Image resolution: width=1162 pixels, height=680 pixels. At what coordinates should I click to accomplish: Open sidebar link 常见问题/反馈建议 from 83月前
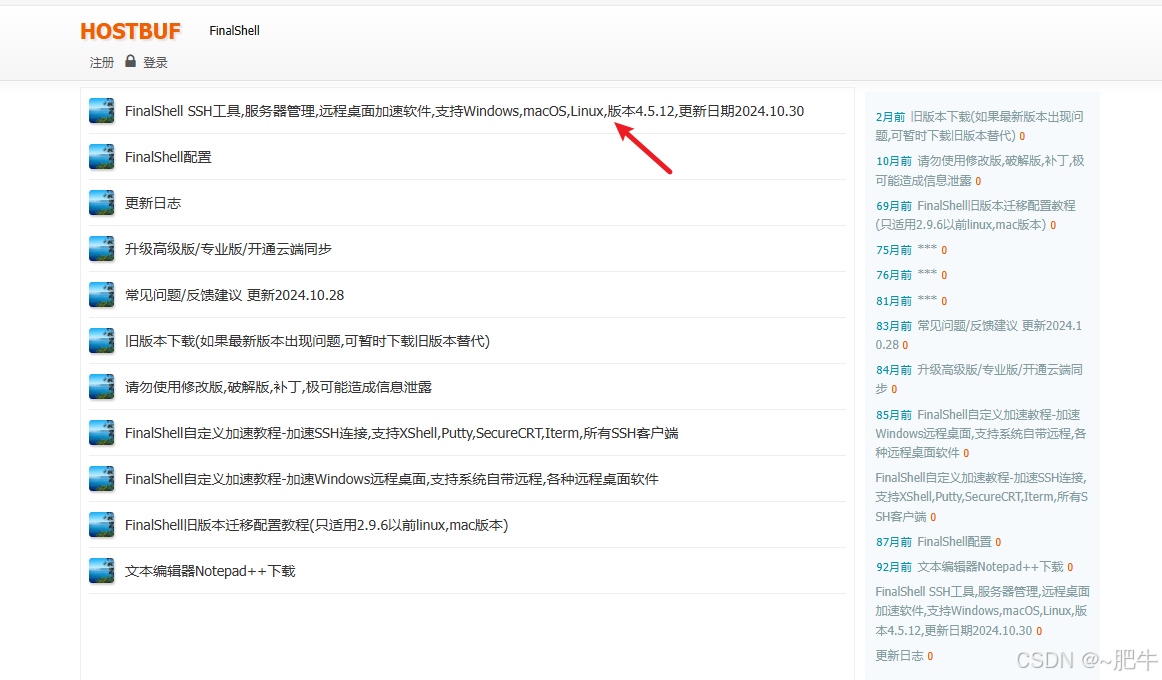pyautogui.click(x=978, y=335)
